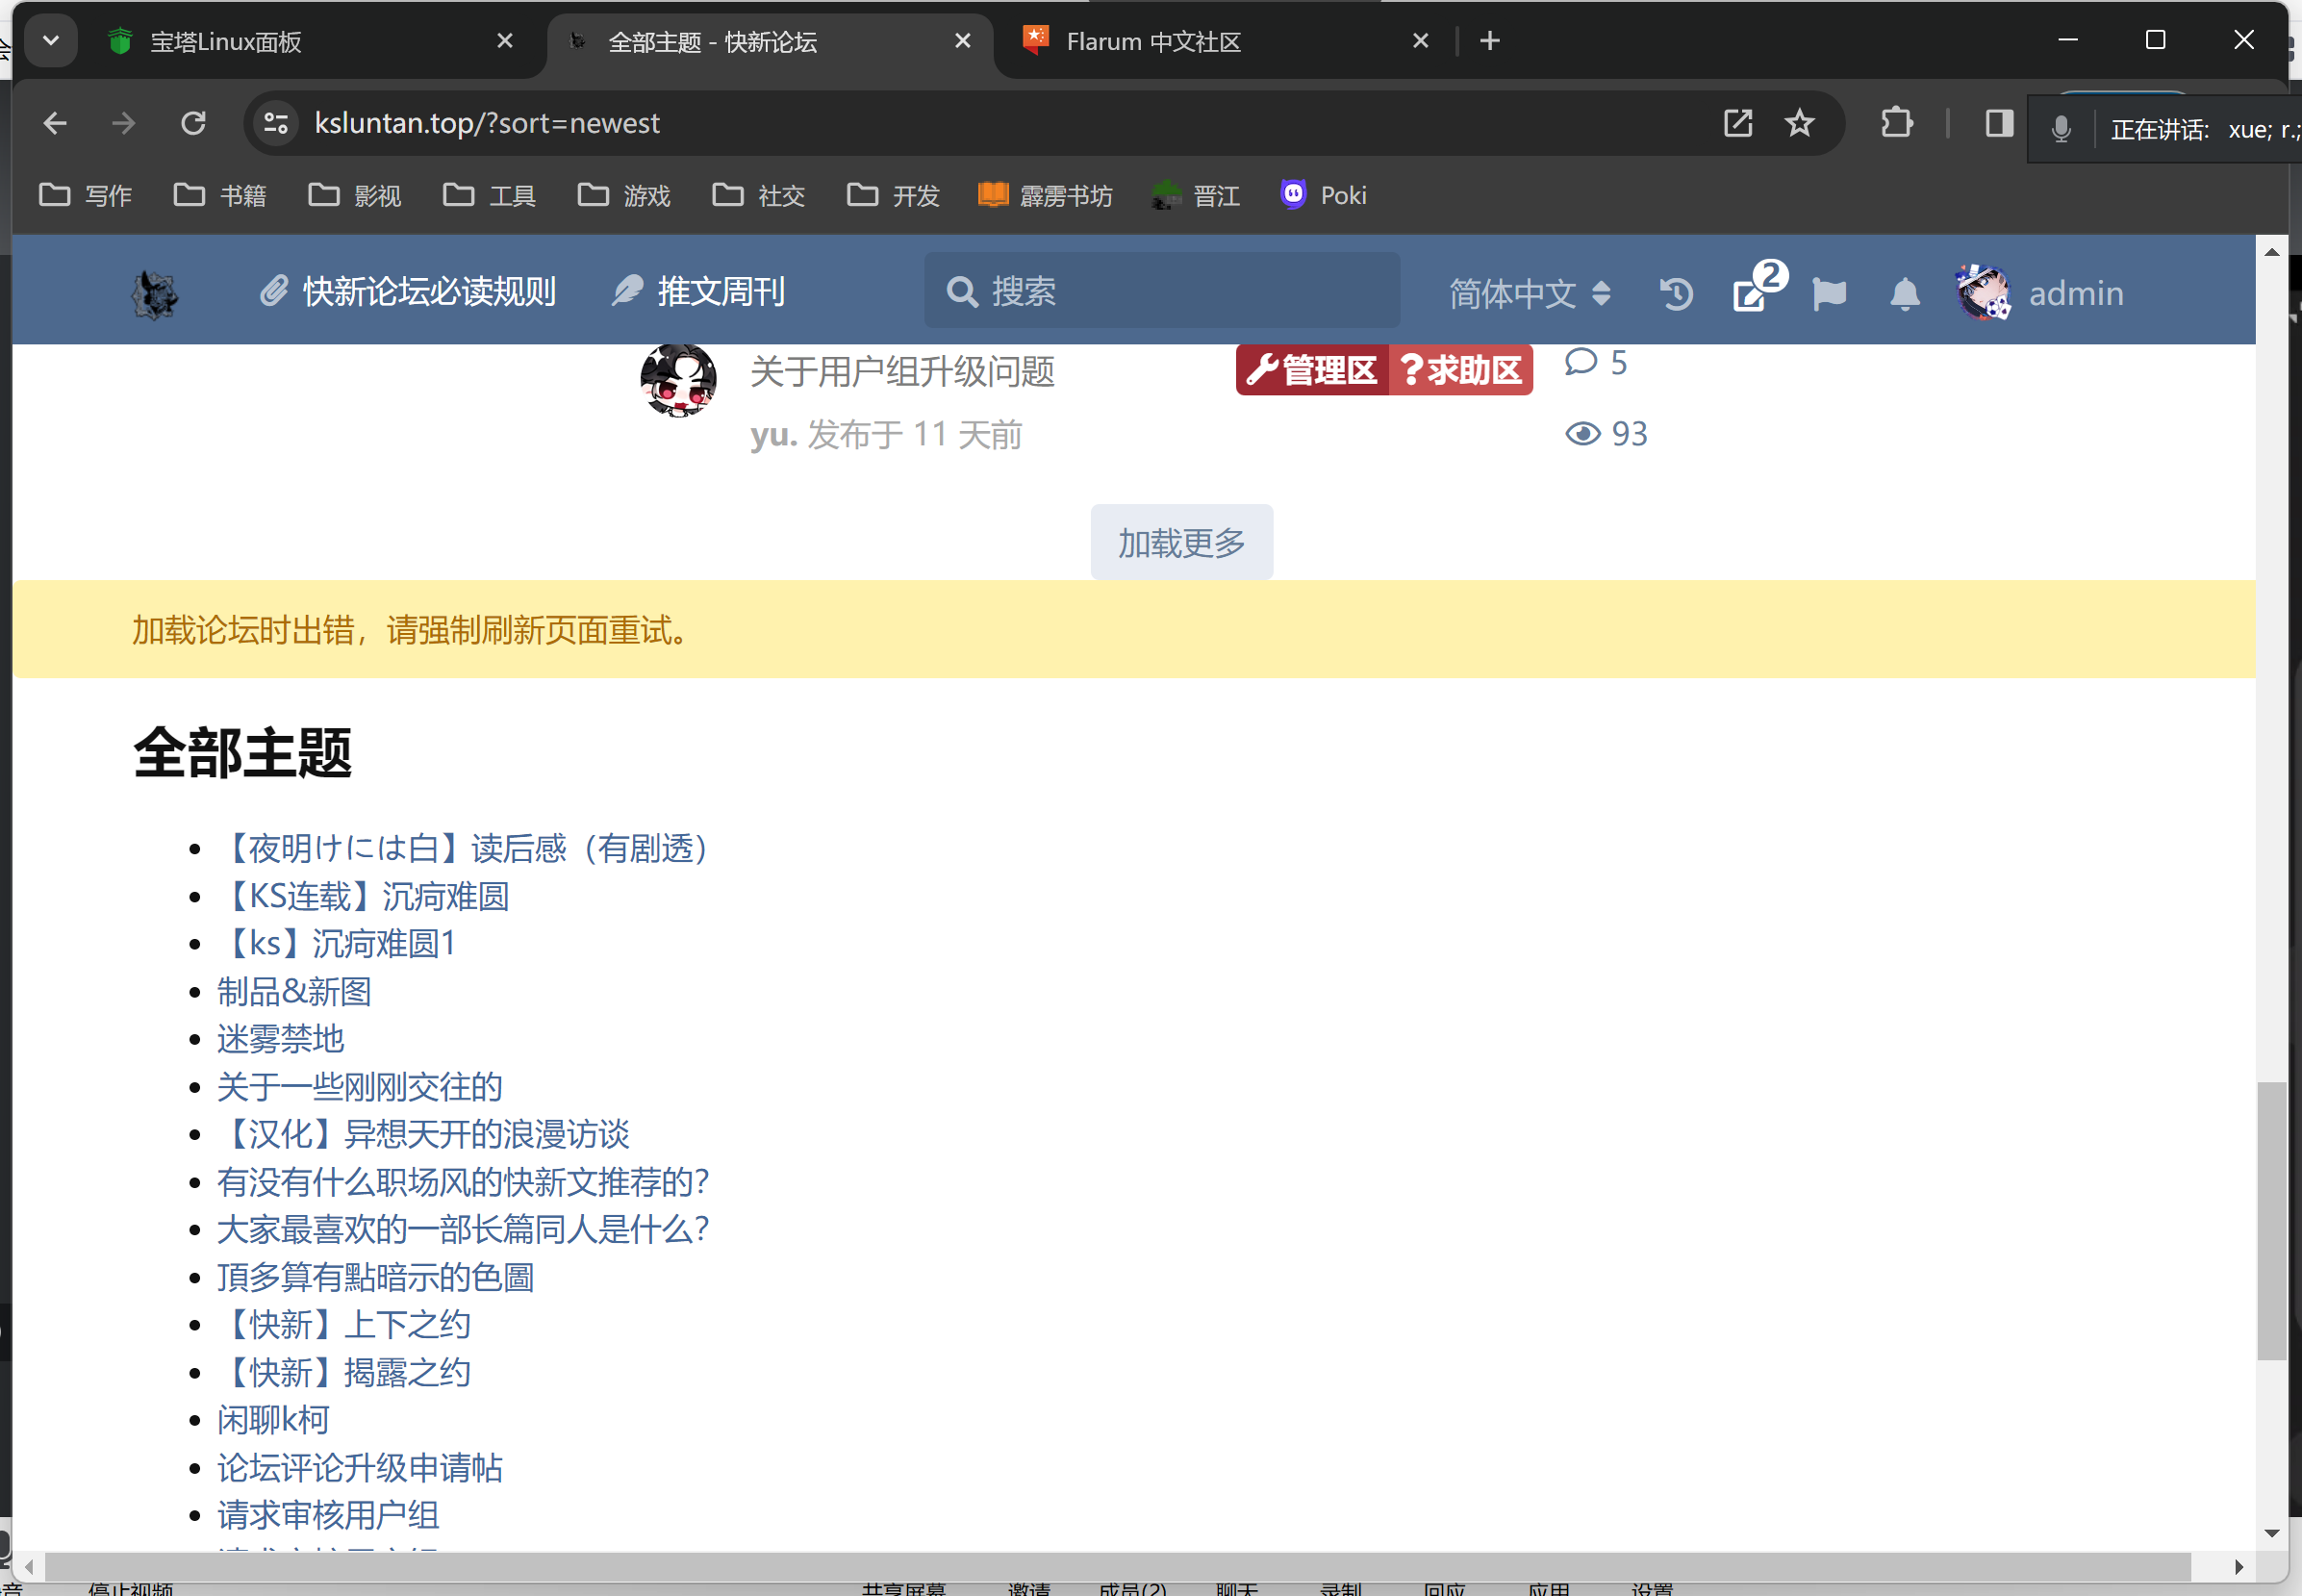Click the 加载更多 button
Image resolution: width=2302 pixels, height=1596 pixels.
tap(1181, 543)
